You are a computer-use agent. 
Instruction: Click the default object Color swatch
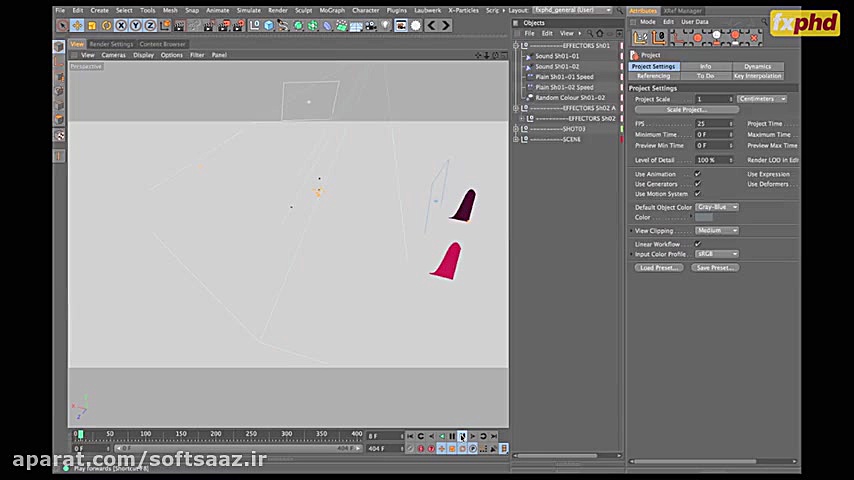pos(704,217)
